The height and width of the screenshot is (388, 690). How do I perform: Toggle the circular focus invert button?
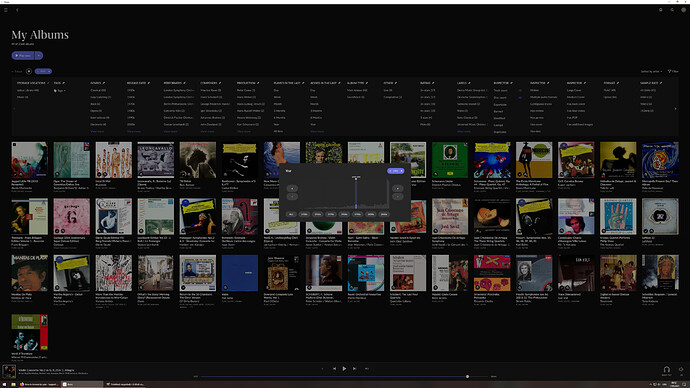(x=29, y=71)
